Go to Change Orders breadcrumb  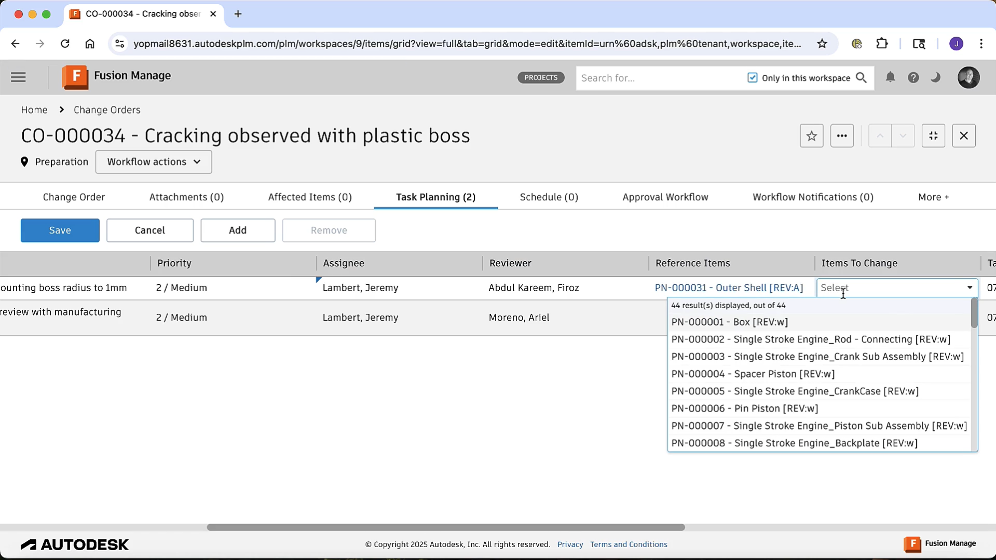107,110
